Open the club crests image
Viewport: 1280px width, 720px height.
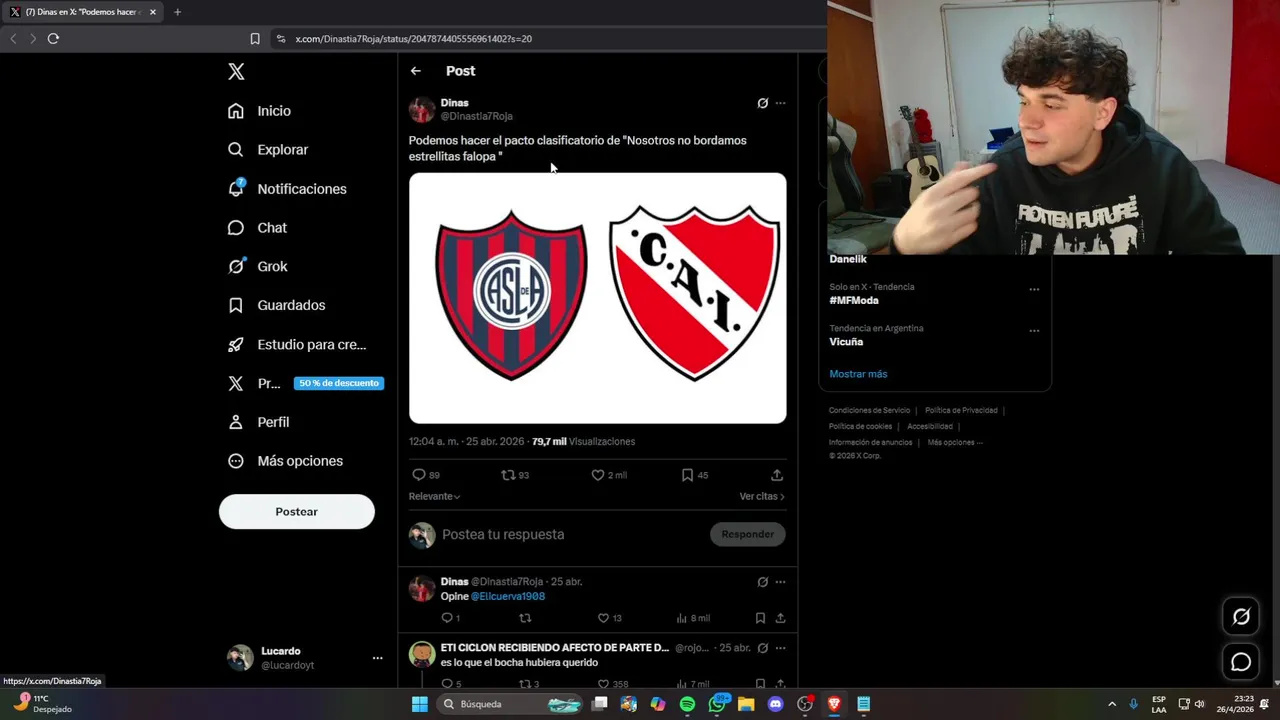click(x=598, y=298)
